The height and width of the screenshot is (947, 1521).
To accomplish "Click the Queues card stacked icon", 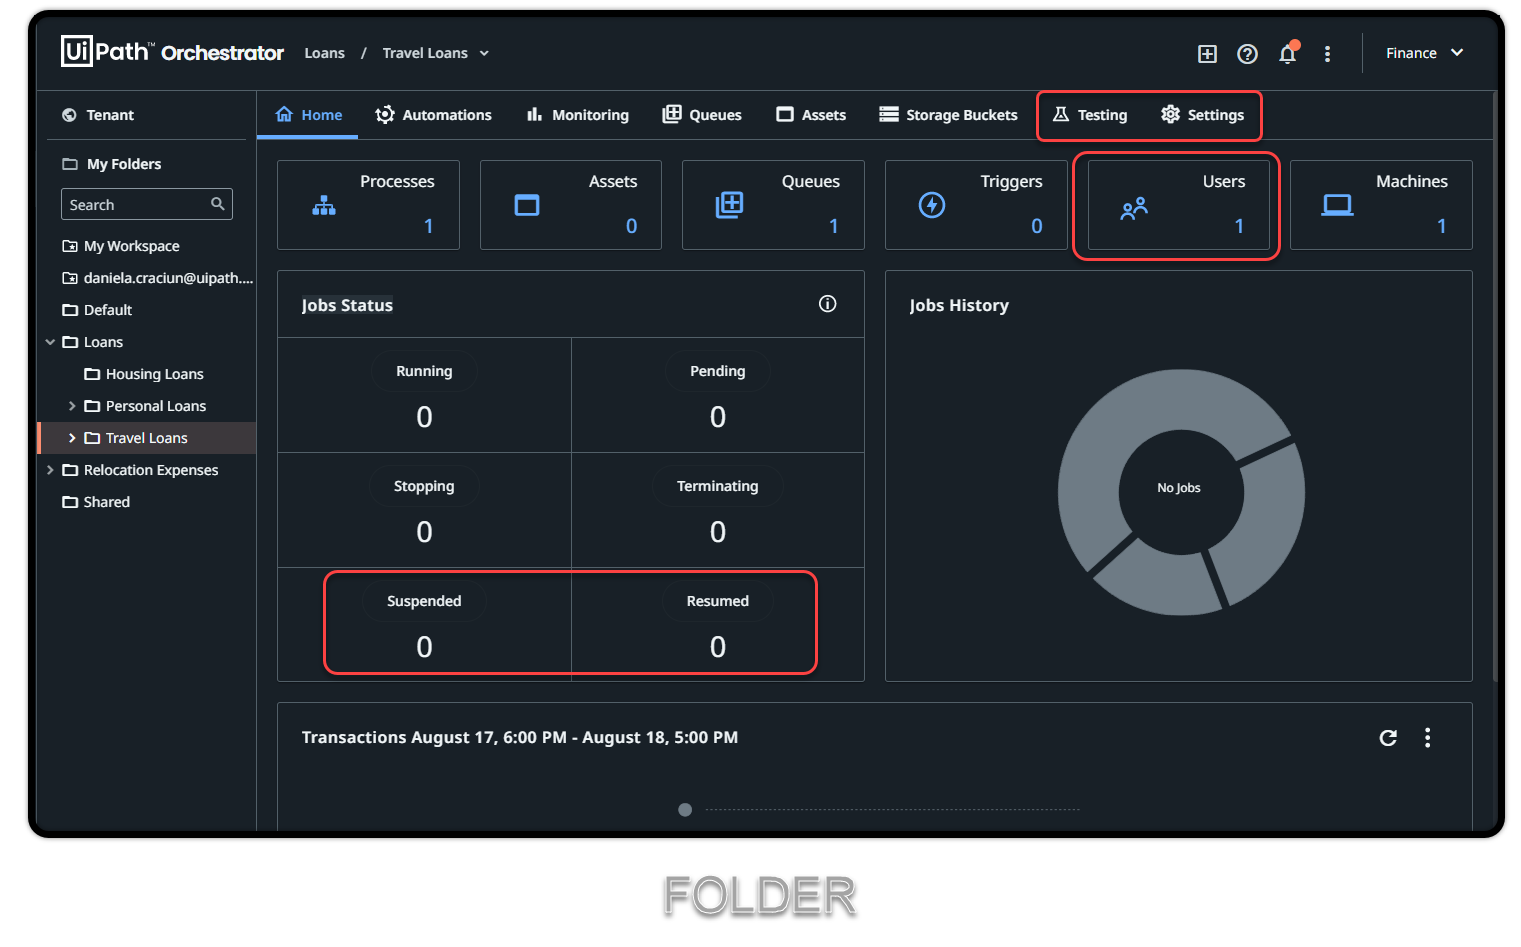I will (x=729, y=205).
